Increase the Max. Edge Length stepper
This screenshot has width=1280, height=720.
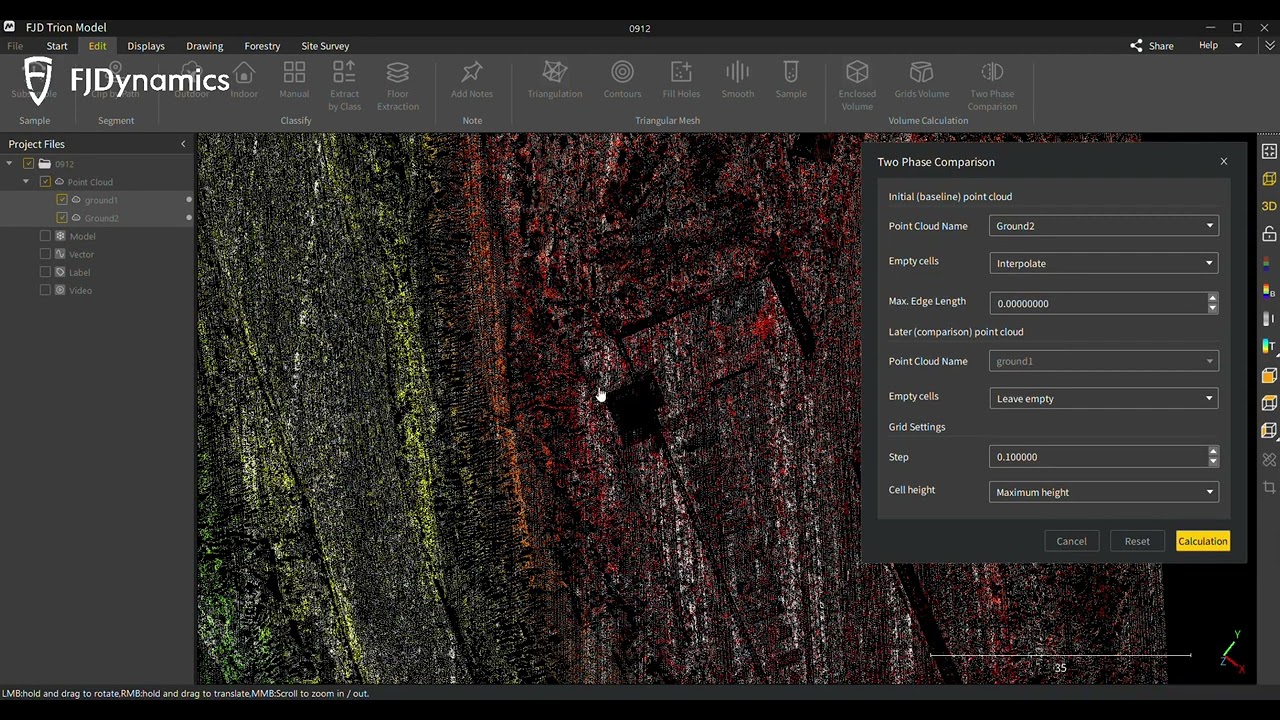(1212, 298)
